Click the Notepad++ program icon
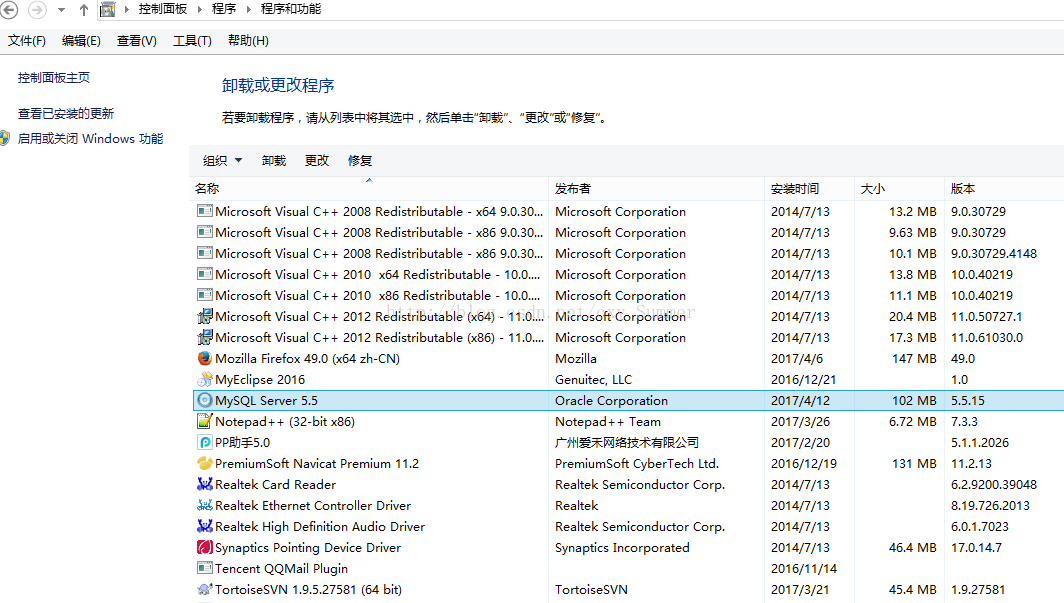 (x=203, y=421)
